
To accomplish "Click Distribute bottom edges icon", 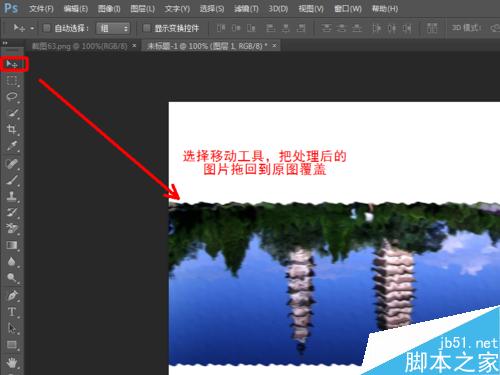I will tap(357, 28).
